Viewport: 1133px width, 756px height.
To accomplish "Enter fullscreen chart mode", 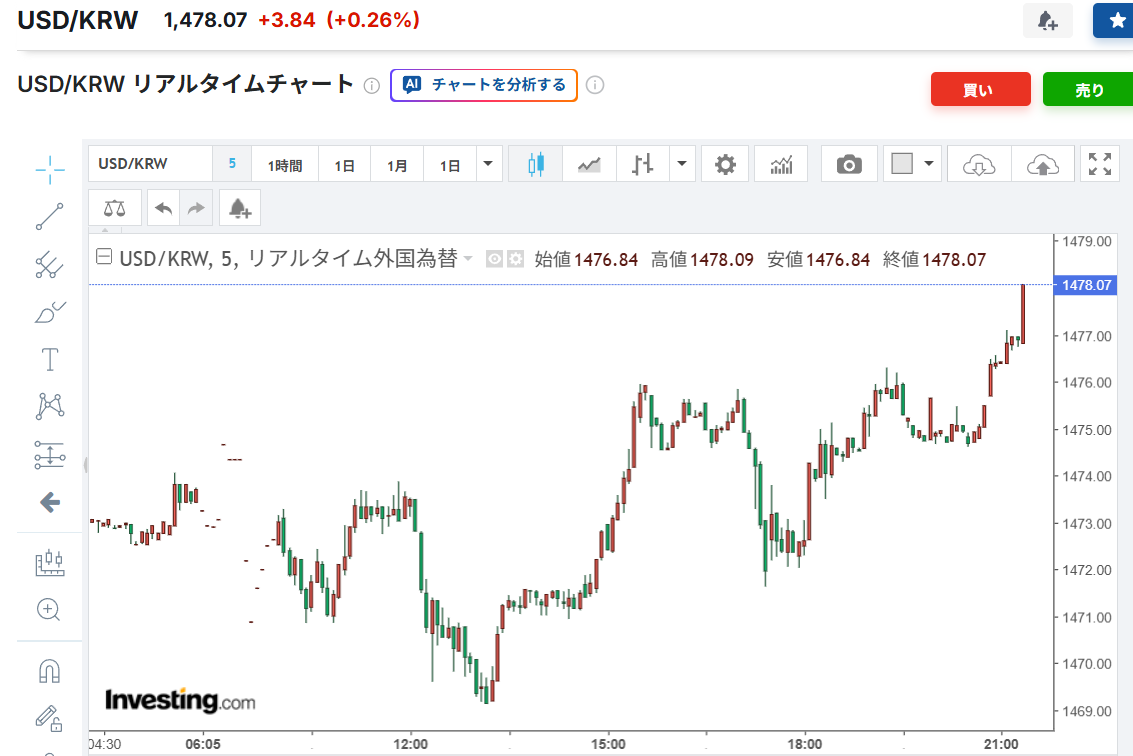I will pyautogui.click(x=1100, y=165).
